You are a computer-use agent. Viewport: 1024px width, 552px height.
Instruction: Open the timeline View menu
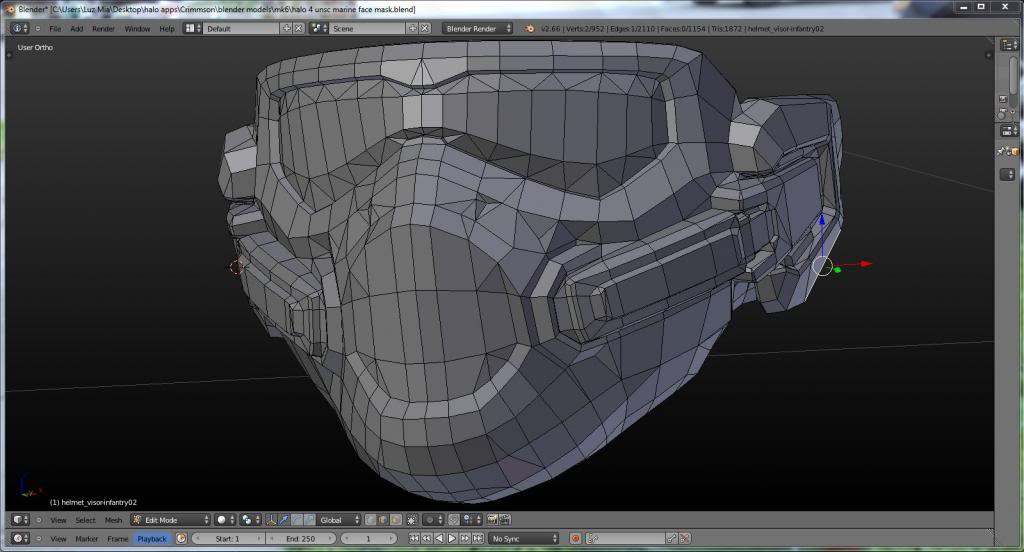click(x=58, y=539)
